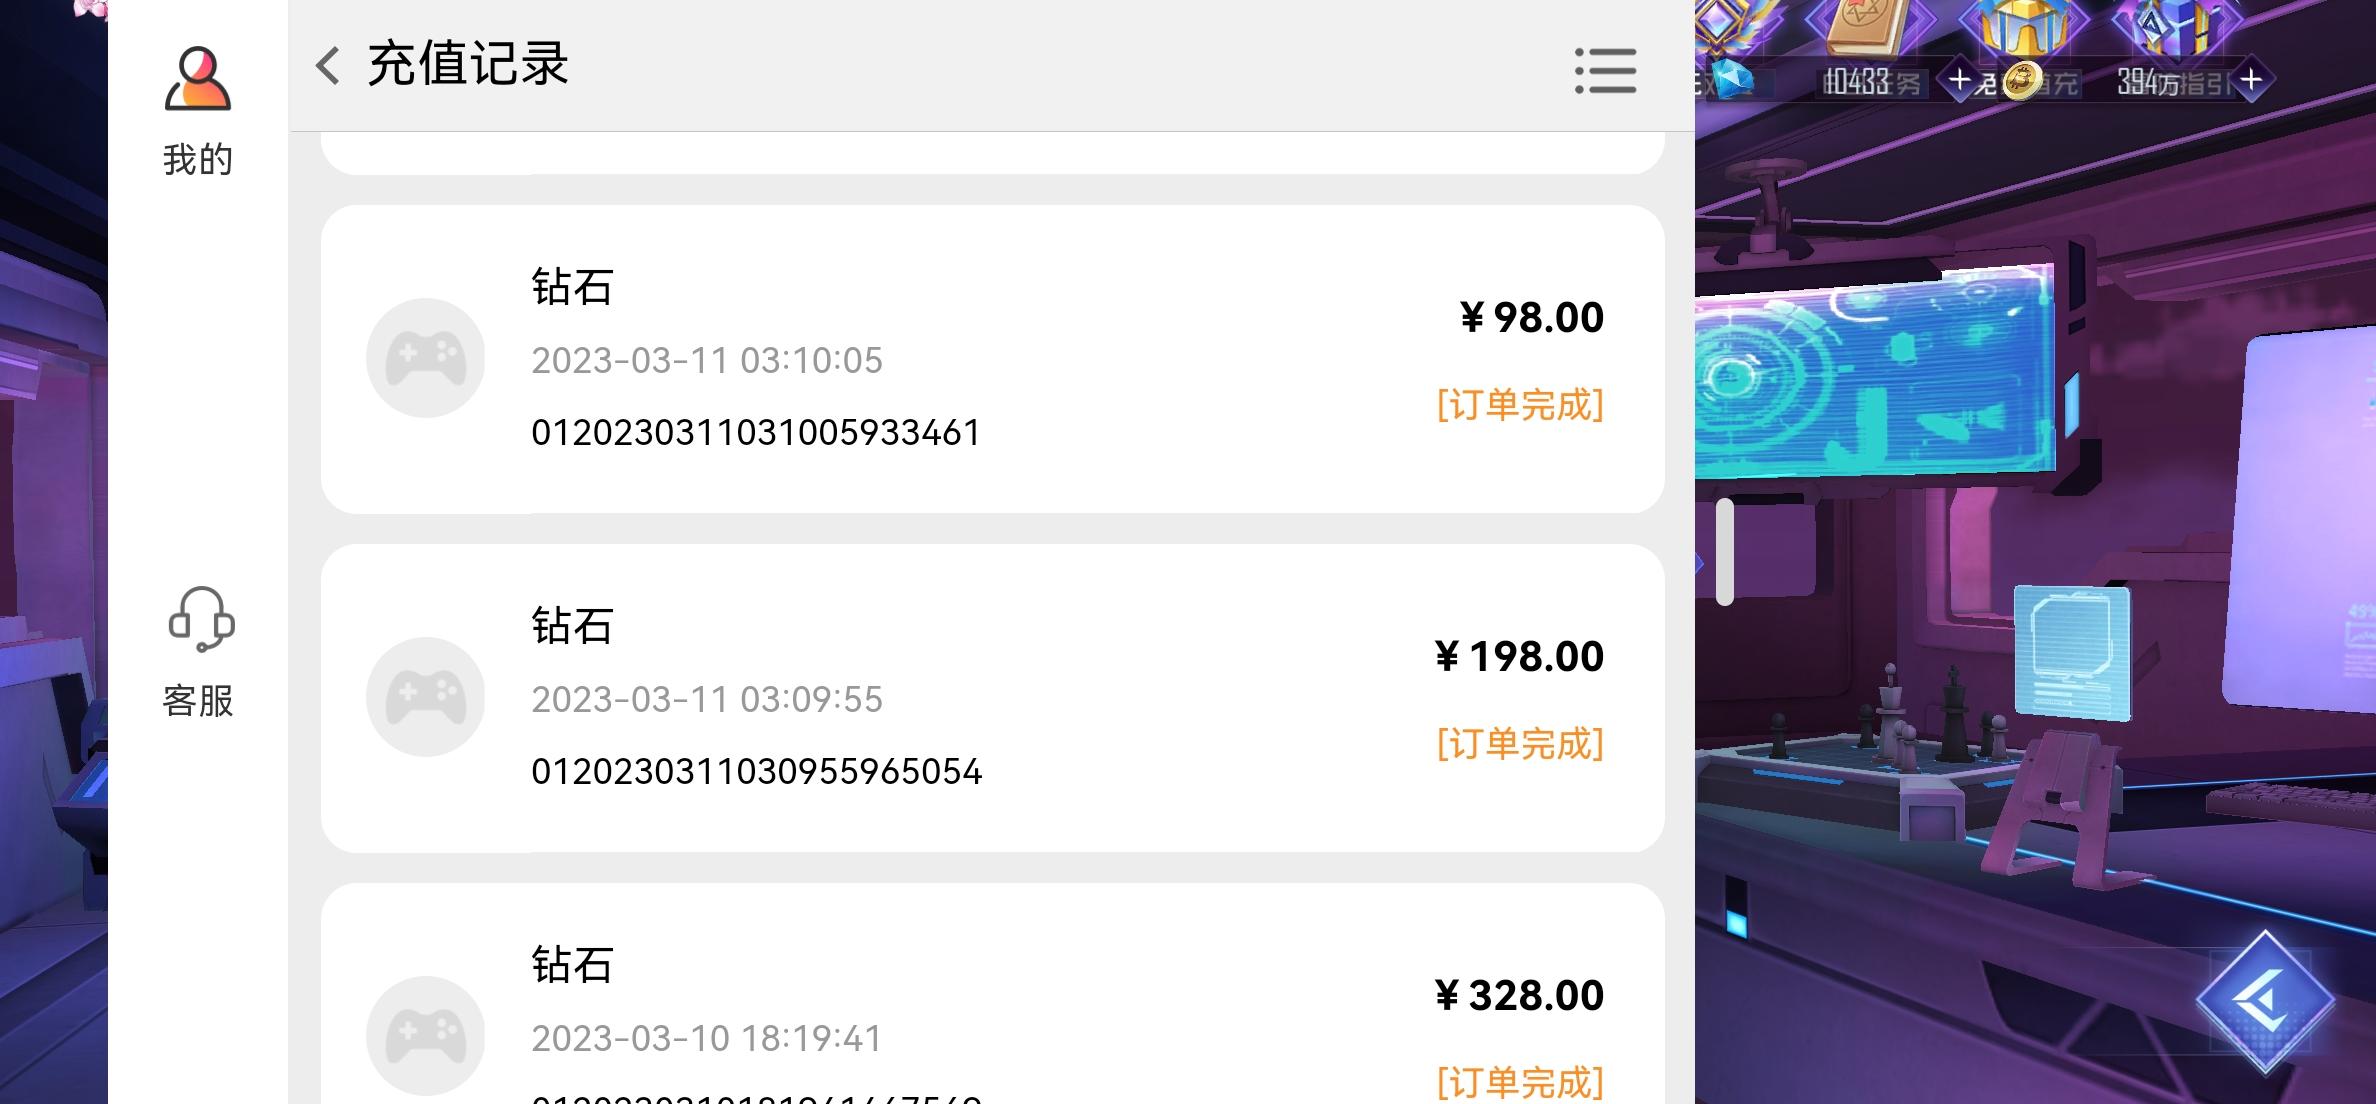
Task: Tap the diamond-shaped back arrow button
Action: 2265,1001
